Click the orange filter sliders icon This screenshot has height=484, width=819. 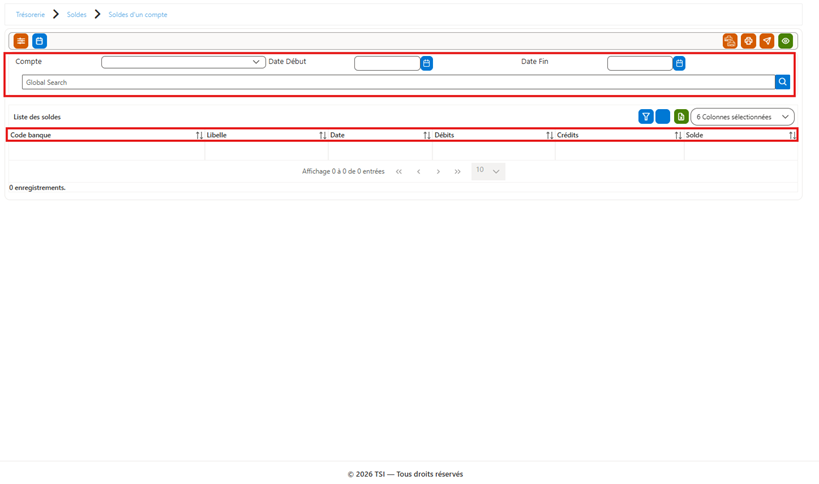pyautogui.click(x=21, y=41)
